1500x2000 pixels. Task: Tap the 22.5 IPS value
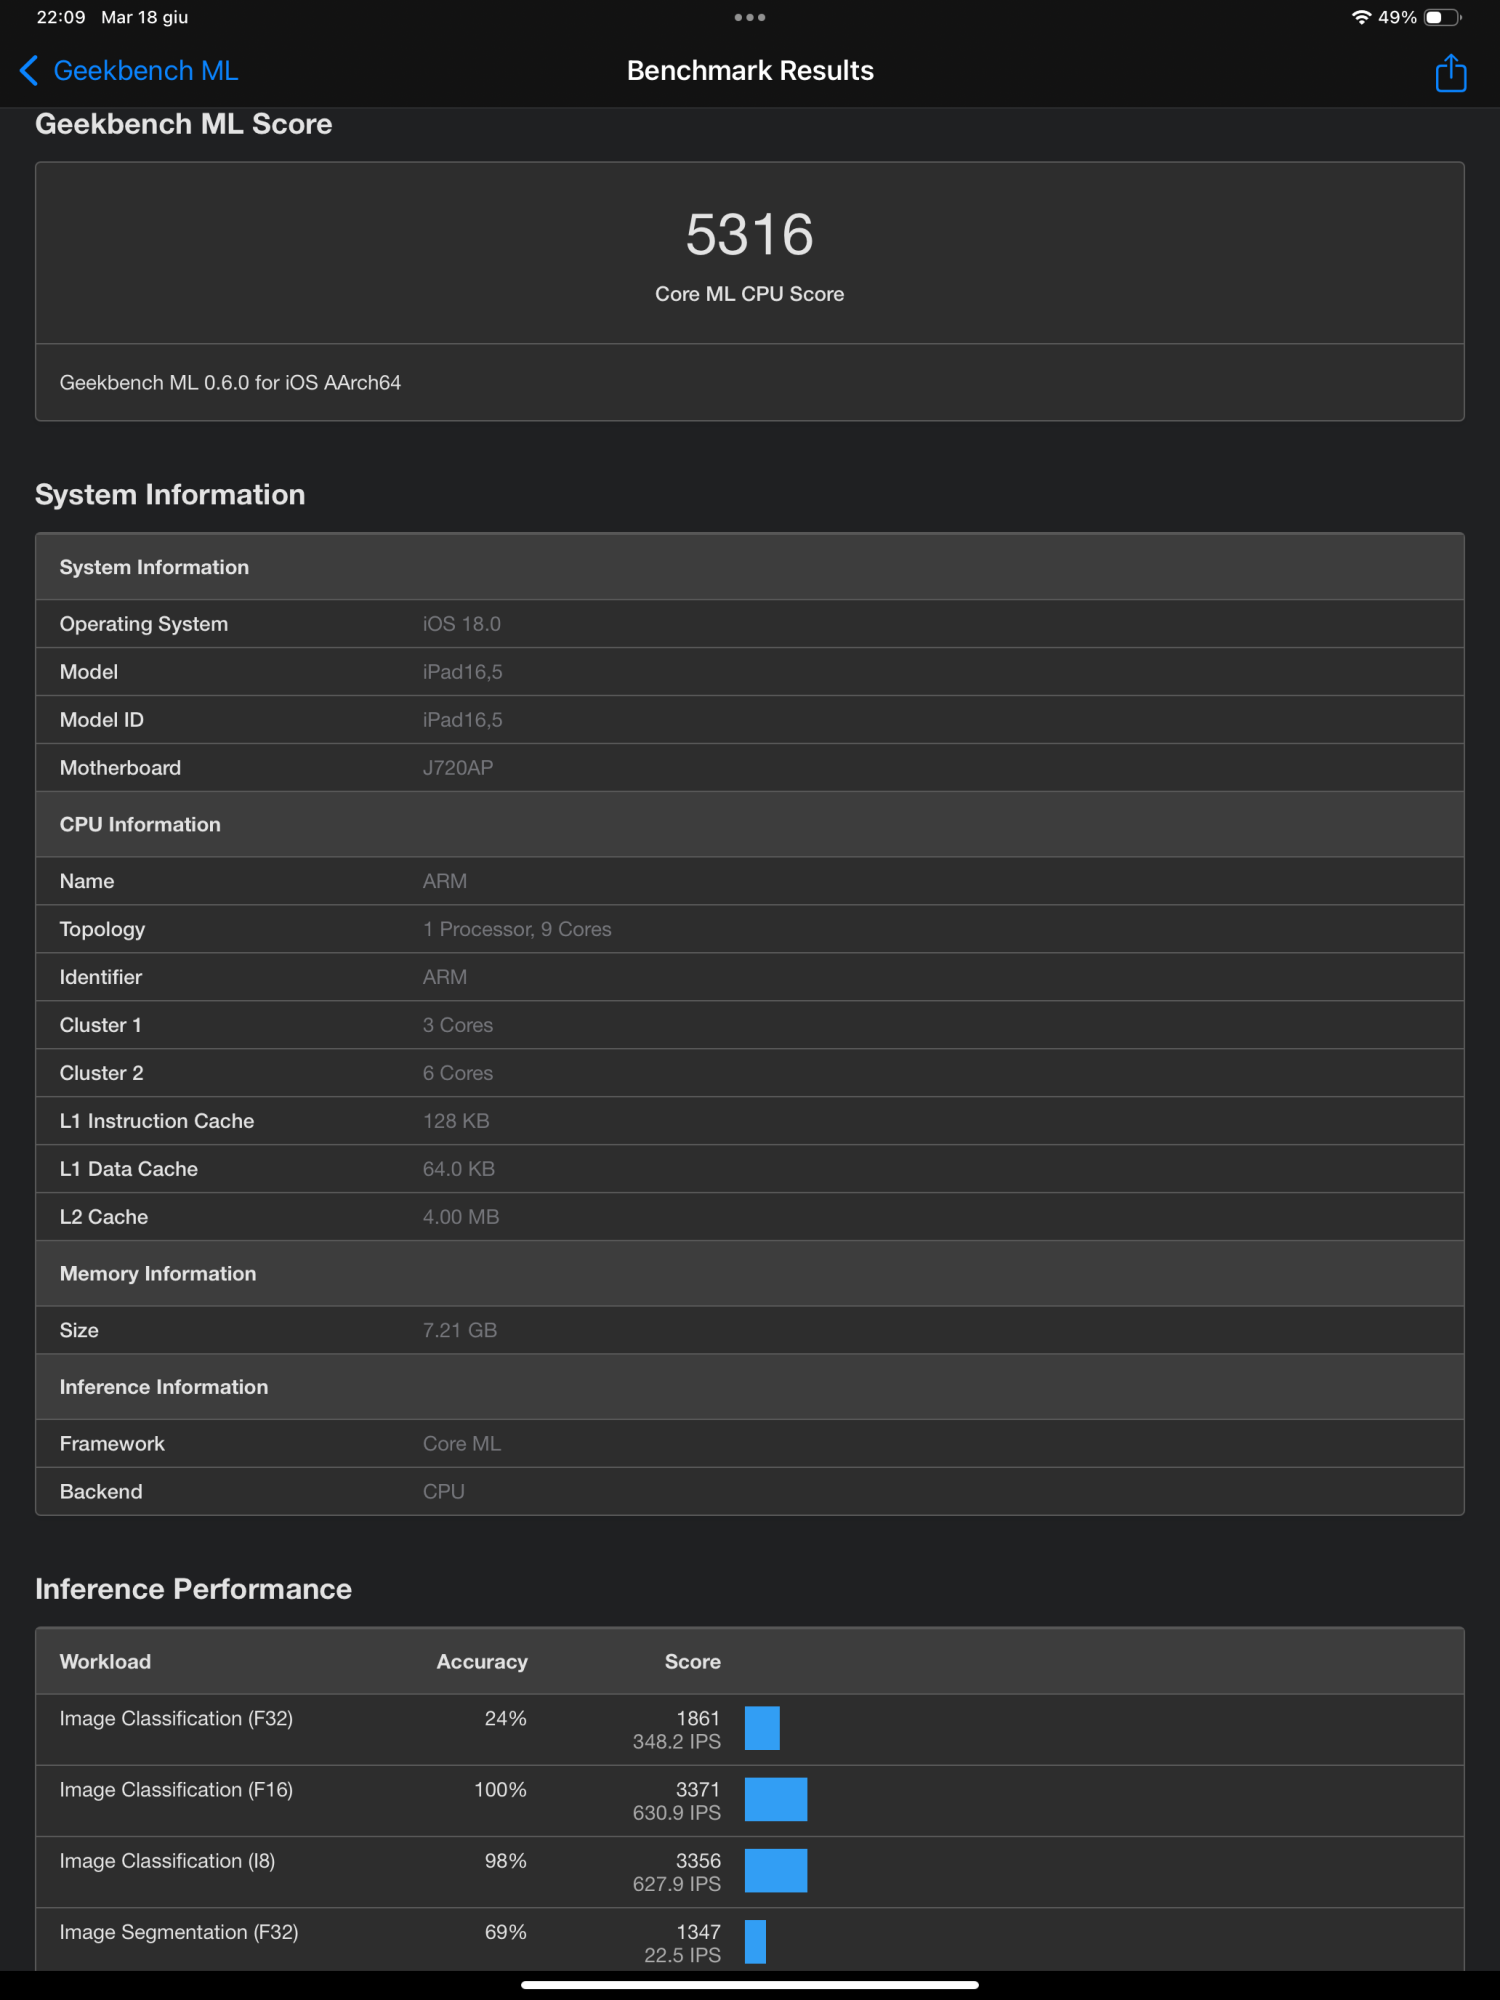(682, 1955)
